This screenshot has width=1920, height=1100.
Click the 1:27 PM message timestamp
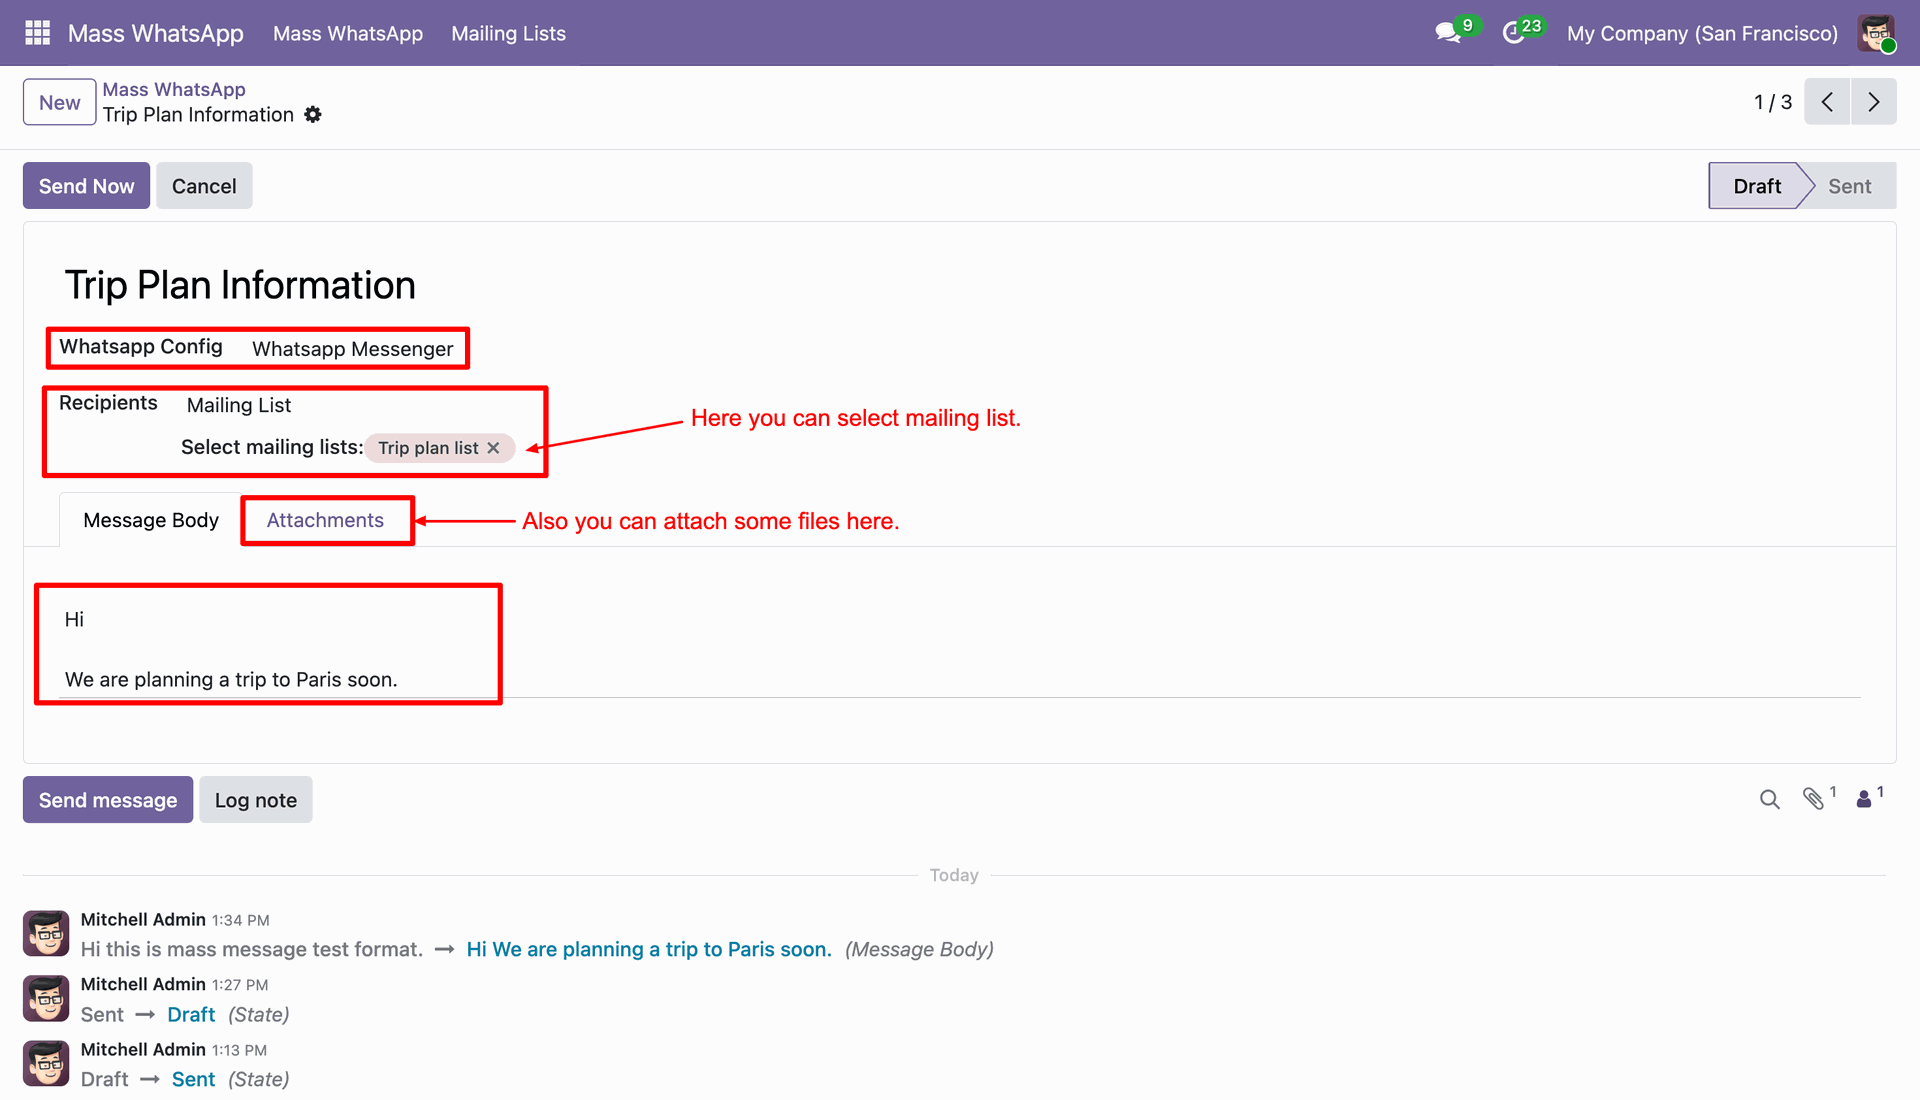(x=240, y=985)
